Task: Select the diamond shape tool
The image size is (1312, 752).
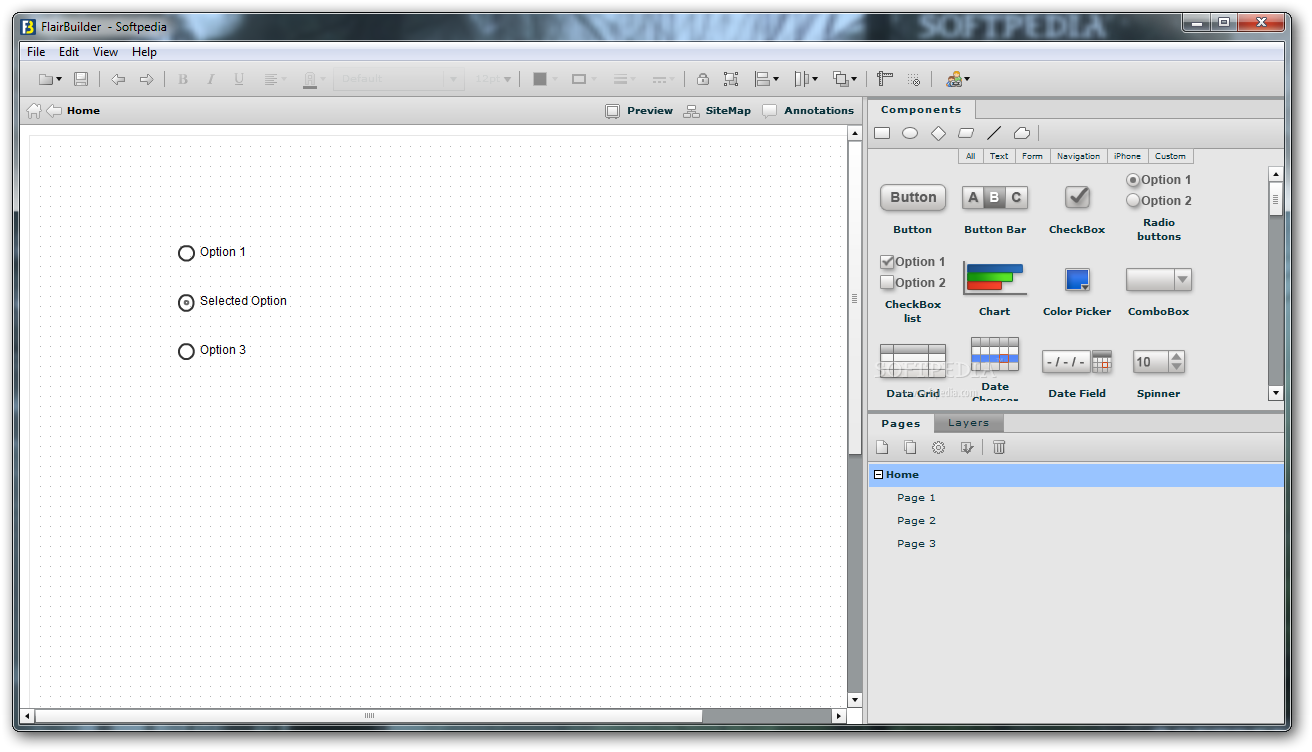Action: coord(938,133)
